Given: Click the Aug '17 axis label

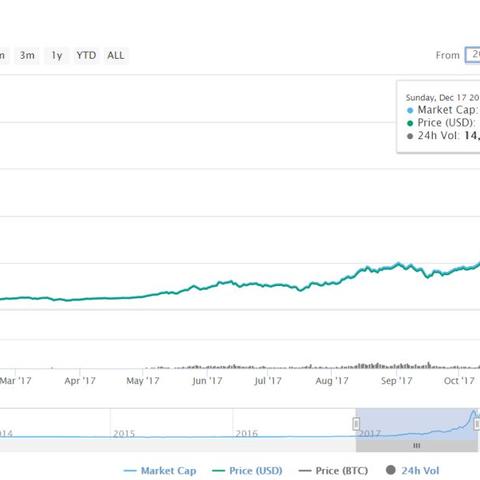Looking at the screenshot, I should 332,381.
